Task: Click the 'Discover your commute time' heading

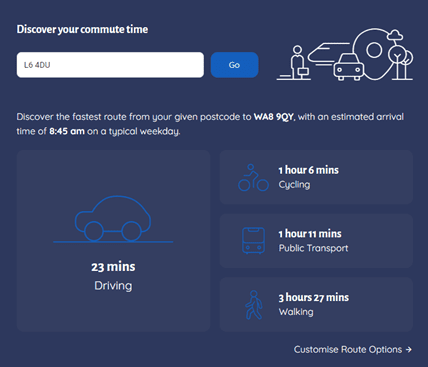Action: pos(82,29)
